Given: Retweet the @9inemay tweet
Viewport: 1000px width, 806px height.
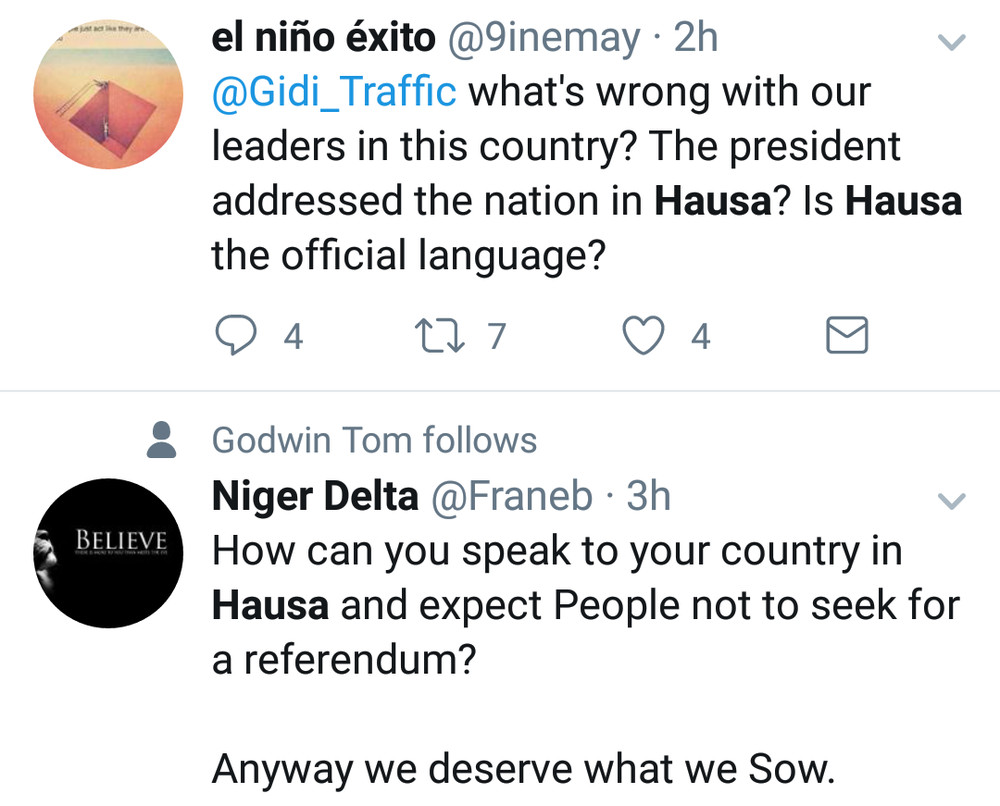Looking at the screenshot, I should 439,335.
